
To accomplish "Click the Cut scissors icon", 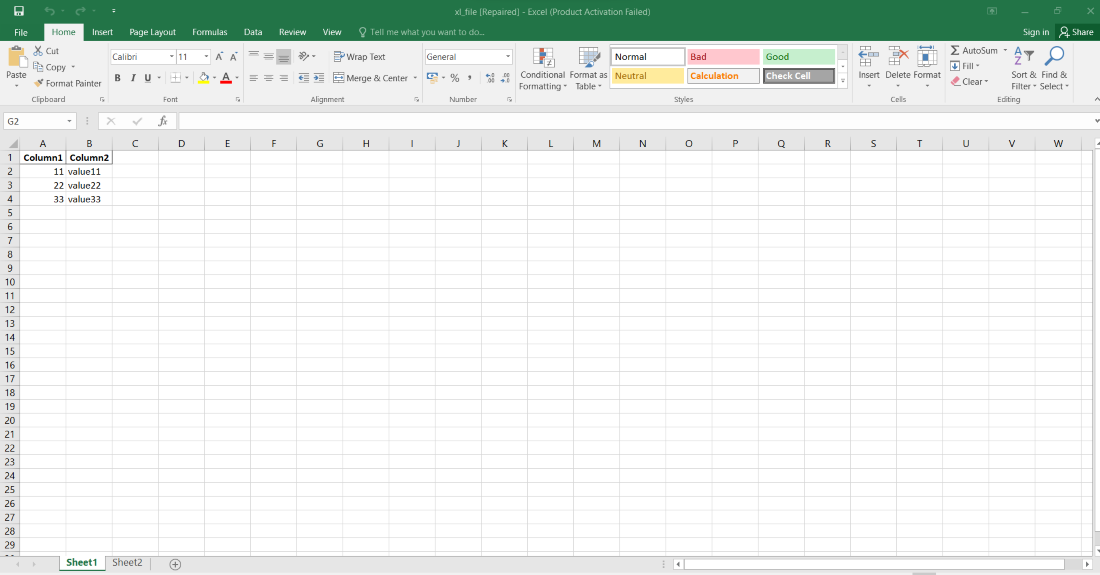I will point(38,50).
